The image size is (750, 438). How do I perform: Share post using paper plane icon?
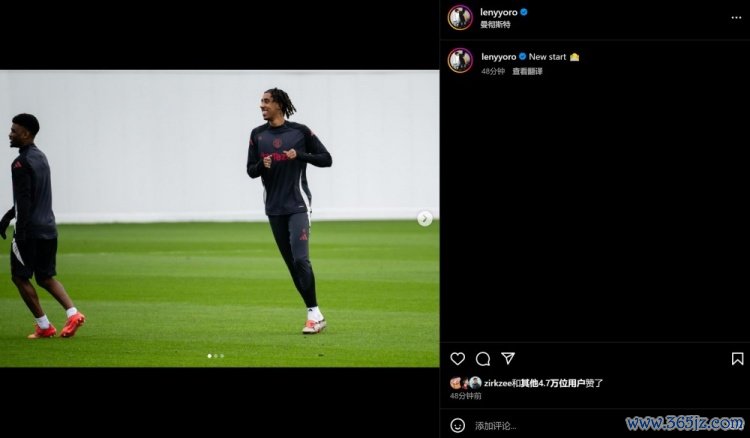pos(507,358)
